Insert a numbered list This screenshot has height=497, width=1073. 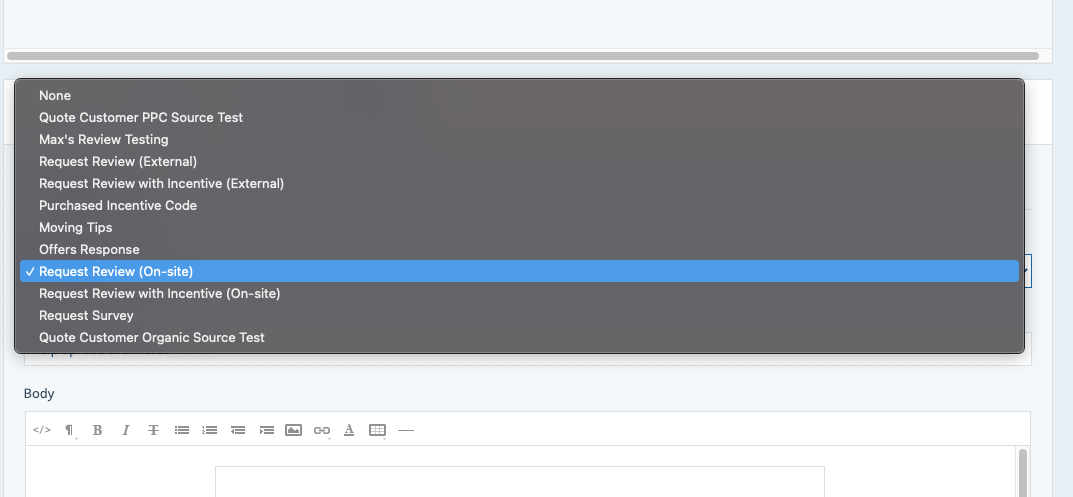coord(209,430)
